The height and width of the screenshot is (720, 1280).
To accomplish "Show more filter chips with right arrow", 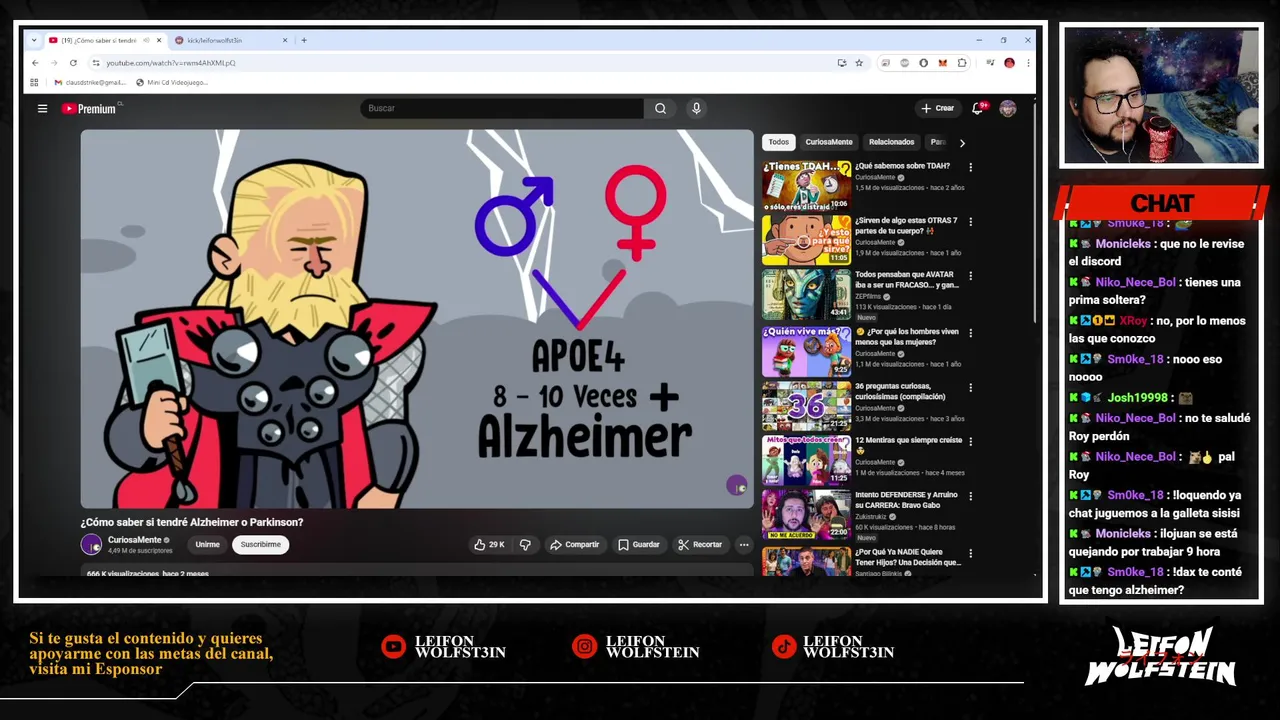I will pos(962,143).
